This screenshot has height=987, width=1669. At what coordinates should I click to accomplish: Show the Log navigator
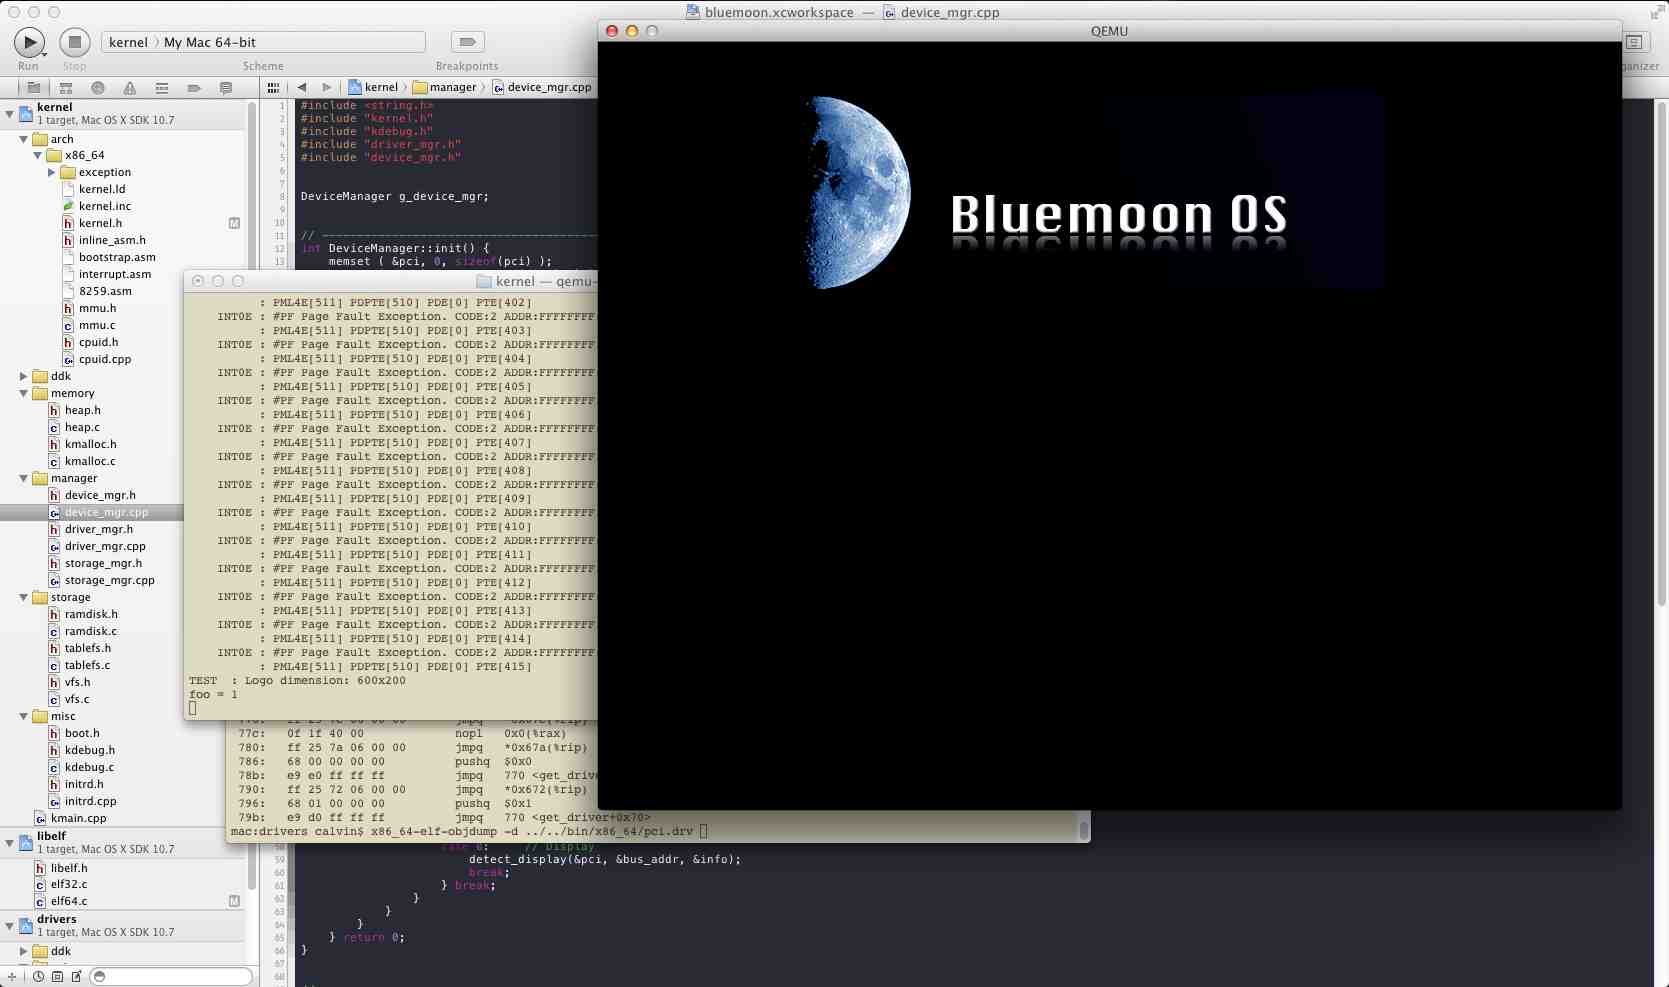point(226,88)
